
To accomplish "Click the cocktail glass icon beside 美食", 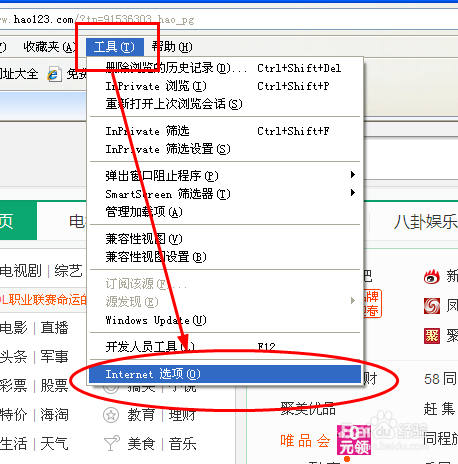I will click(x=111, y=444).
